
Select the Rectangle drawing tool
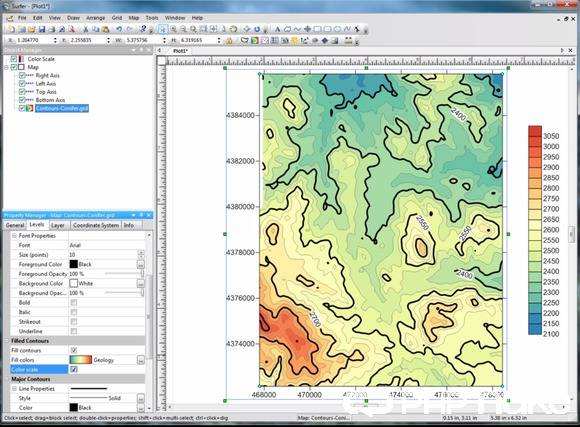pyautogui.click(x=317, y=29)
